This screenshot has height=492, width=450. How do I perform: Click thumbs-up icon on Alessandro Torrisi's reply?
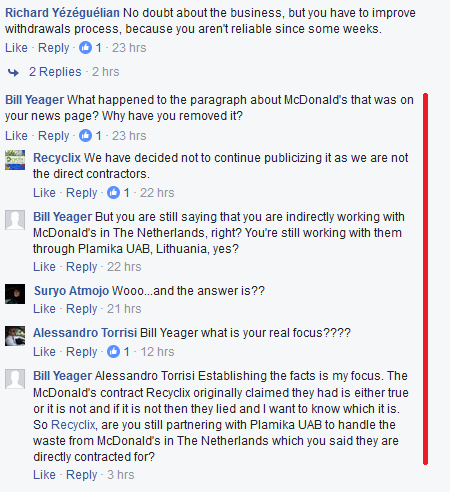113,352
